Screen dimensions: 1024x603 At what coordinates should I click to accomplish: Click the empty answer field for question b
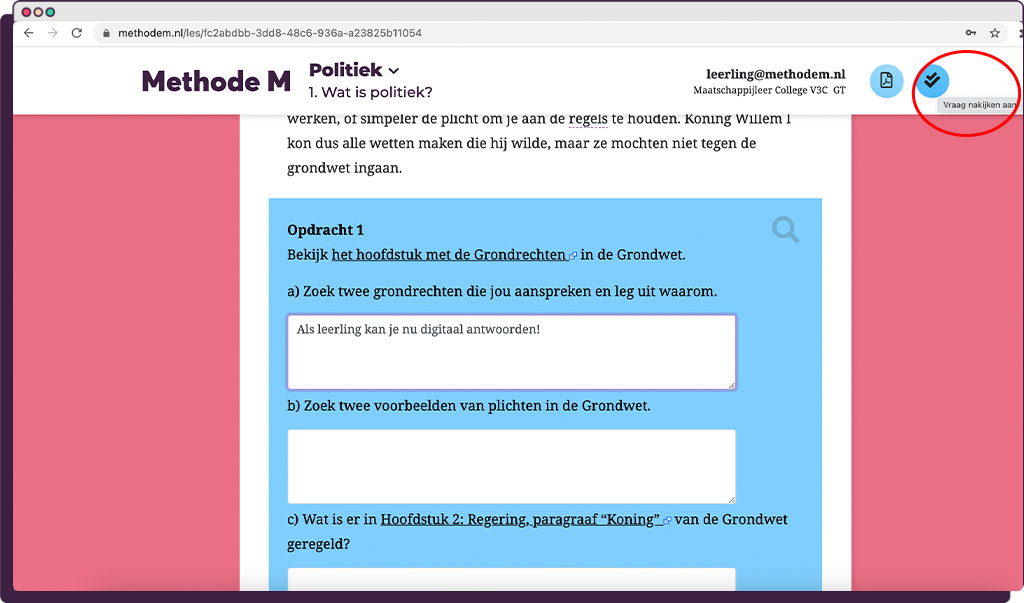tap(511, 466)
